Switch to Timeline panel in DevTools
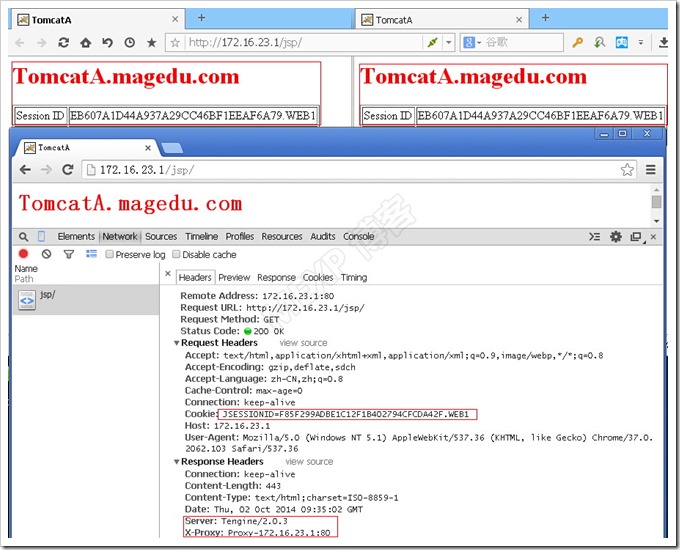This screenshot has width=680, height=550. coord(202,236)
